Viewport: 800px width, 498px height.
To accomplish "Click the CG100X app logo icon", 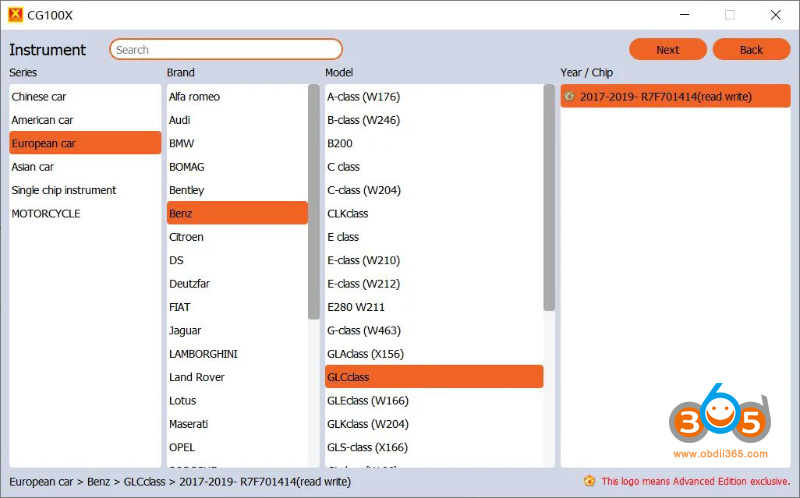I will pos(15,15).
